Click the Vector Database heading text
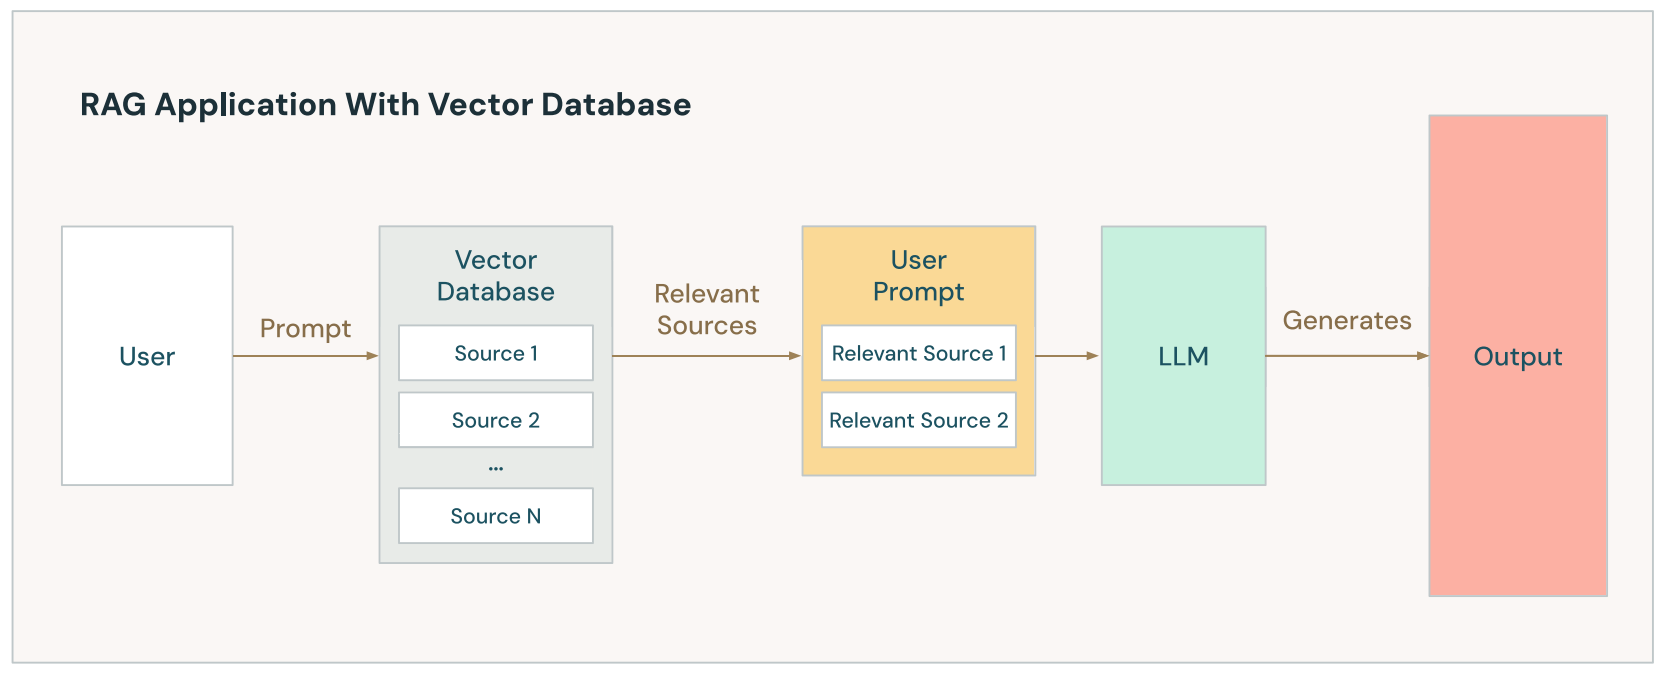The height and width of the screenshot is (678, 1668). (495, 276)
